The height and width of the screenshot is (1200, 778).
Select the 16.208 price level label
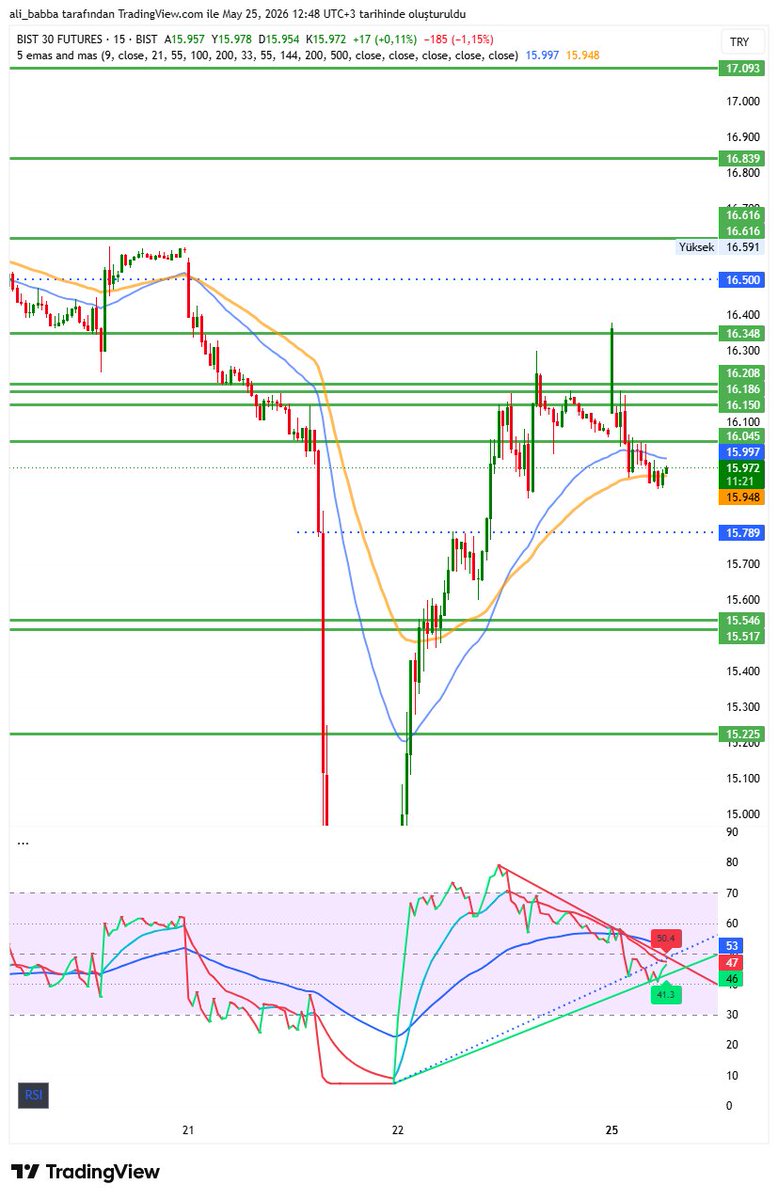[741, 373]
